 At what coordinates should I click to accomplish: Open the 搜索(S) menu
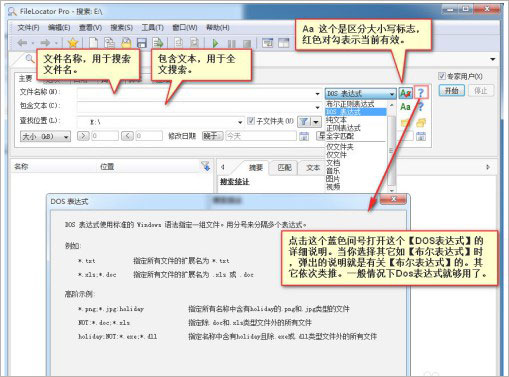[121, 27]
